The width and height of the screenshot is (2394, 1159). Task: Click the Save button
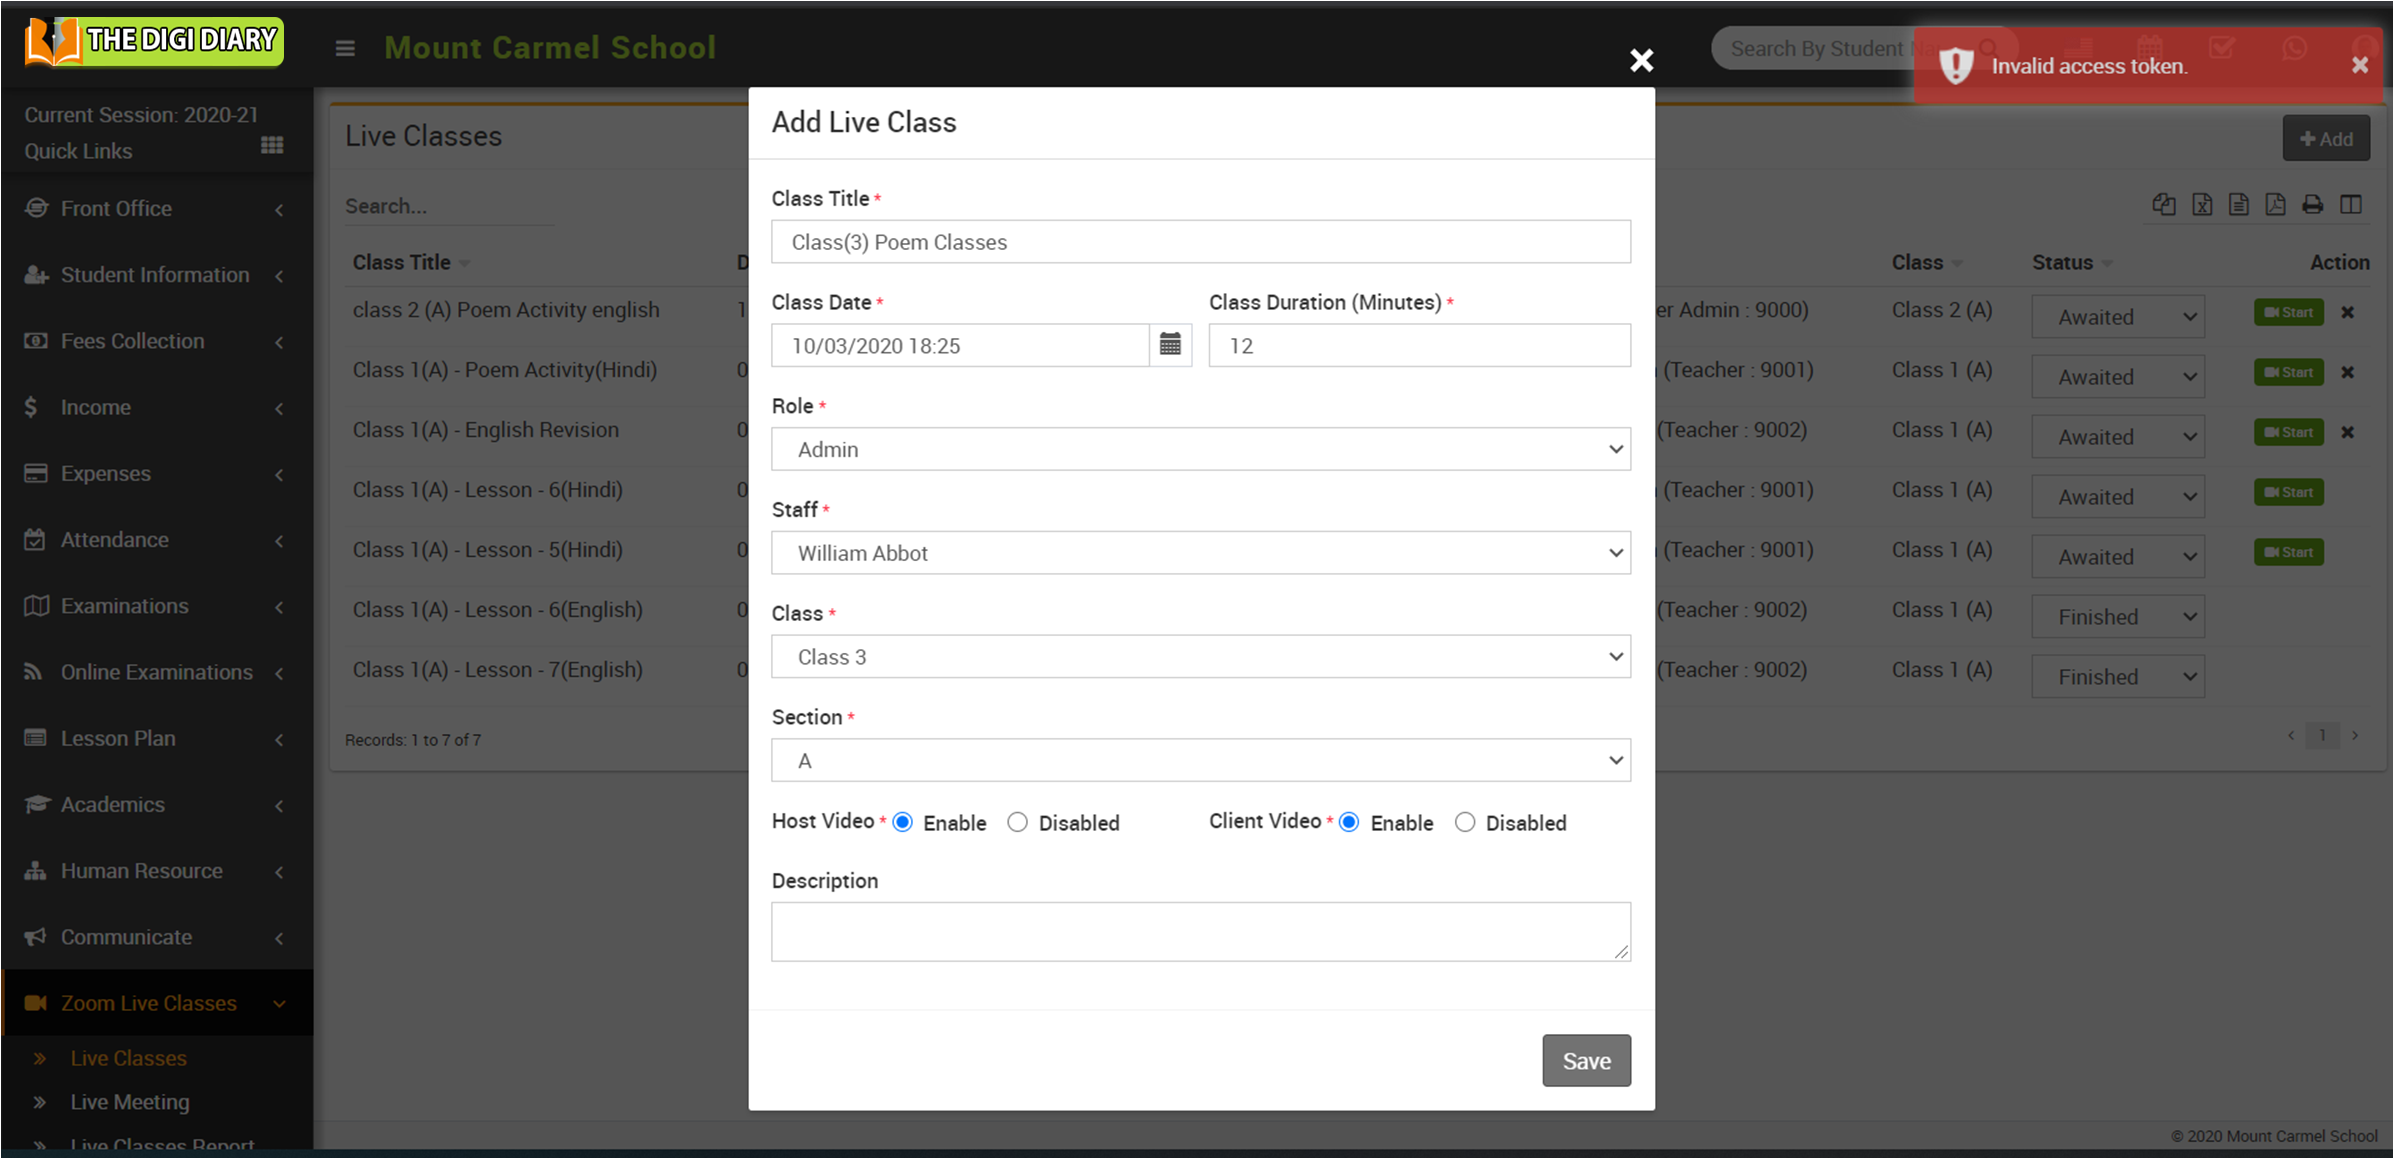pos(1585,1060)
